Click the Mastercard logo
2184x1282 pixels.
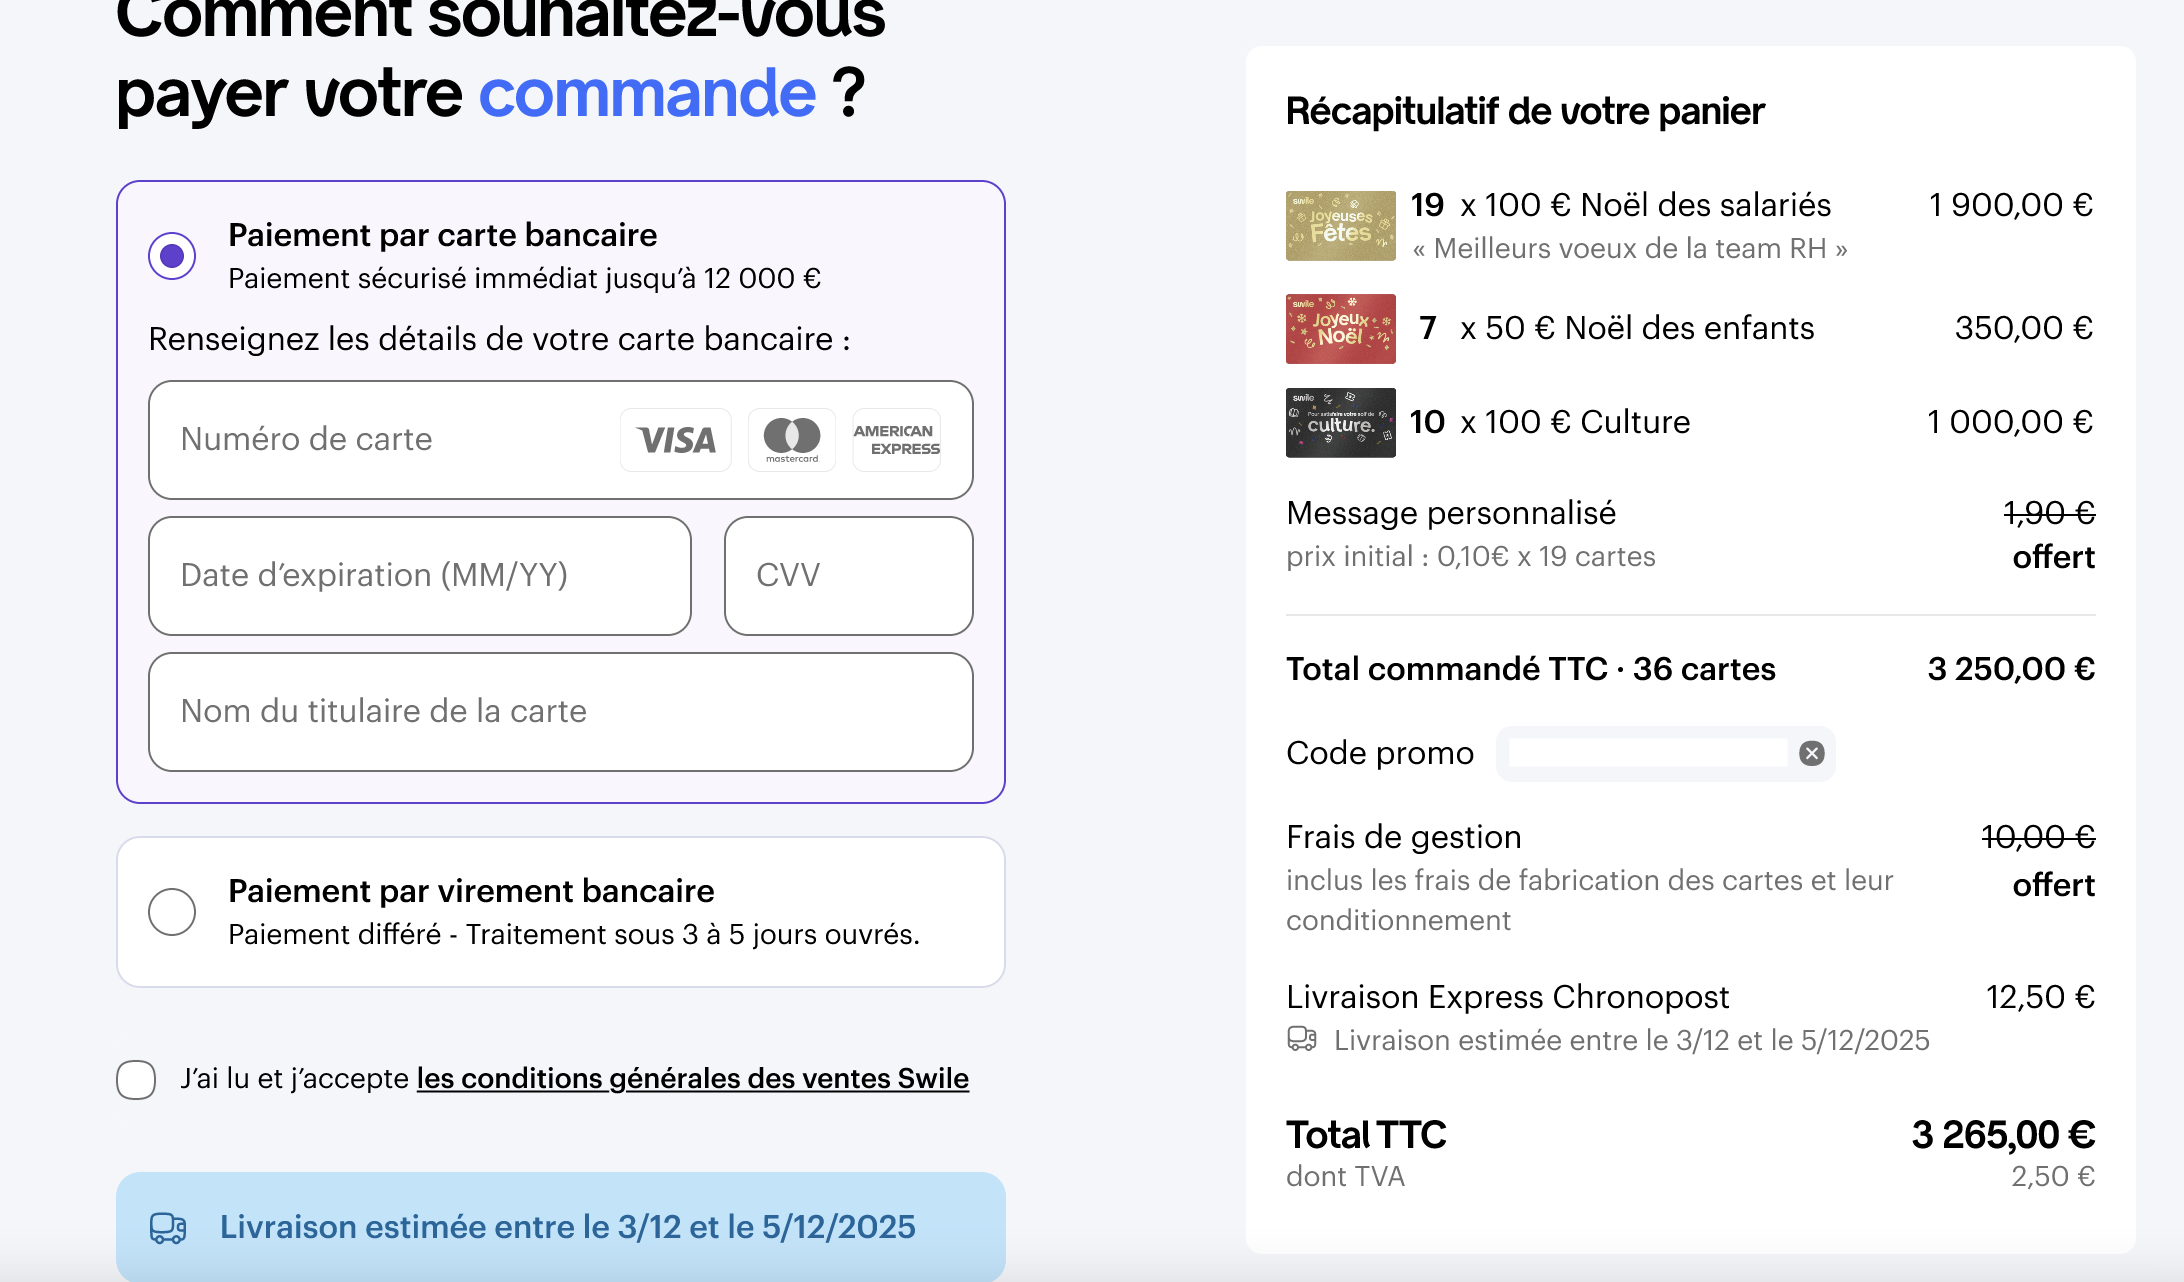[792, 440]
